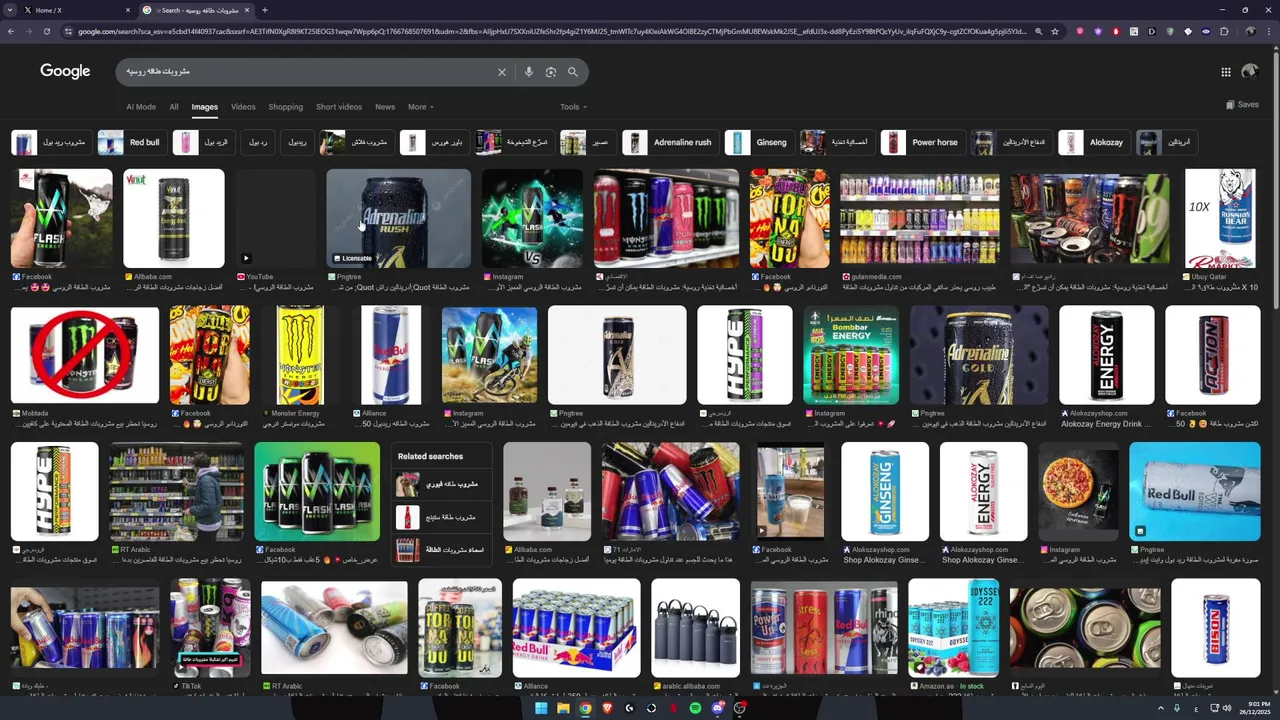Reload the page
The width and height of the screenshot is (1280, 720).
[47, 31]
